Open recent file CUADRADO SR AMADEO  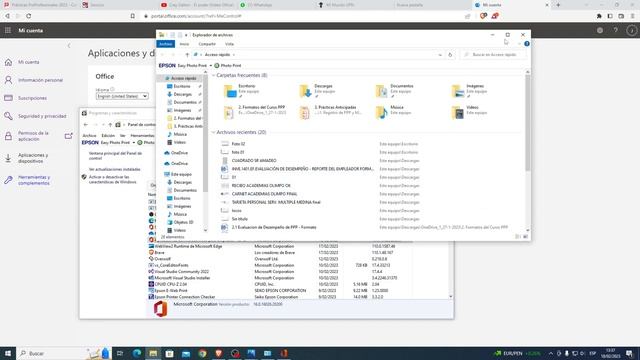pos(254,160)
